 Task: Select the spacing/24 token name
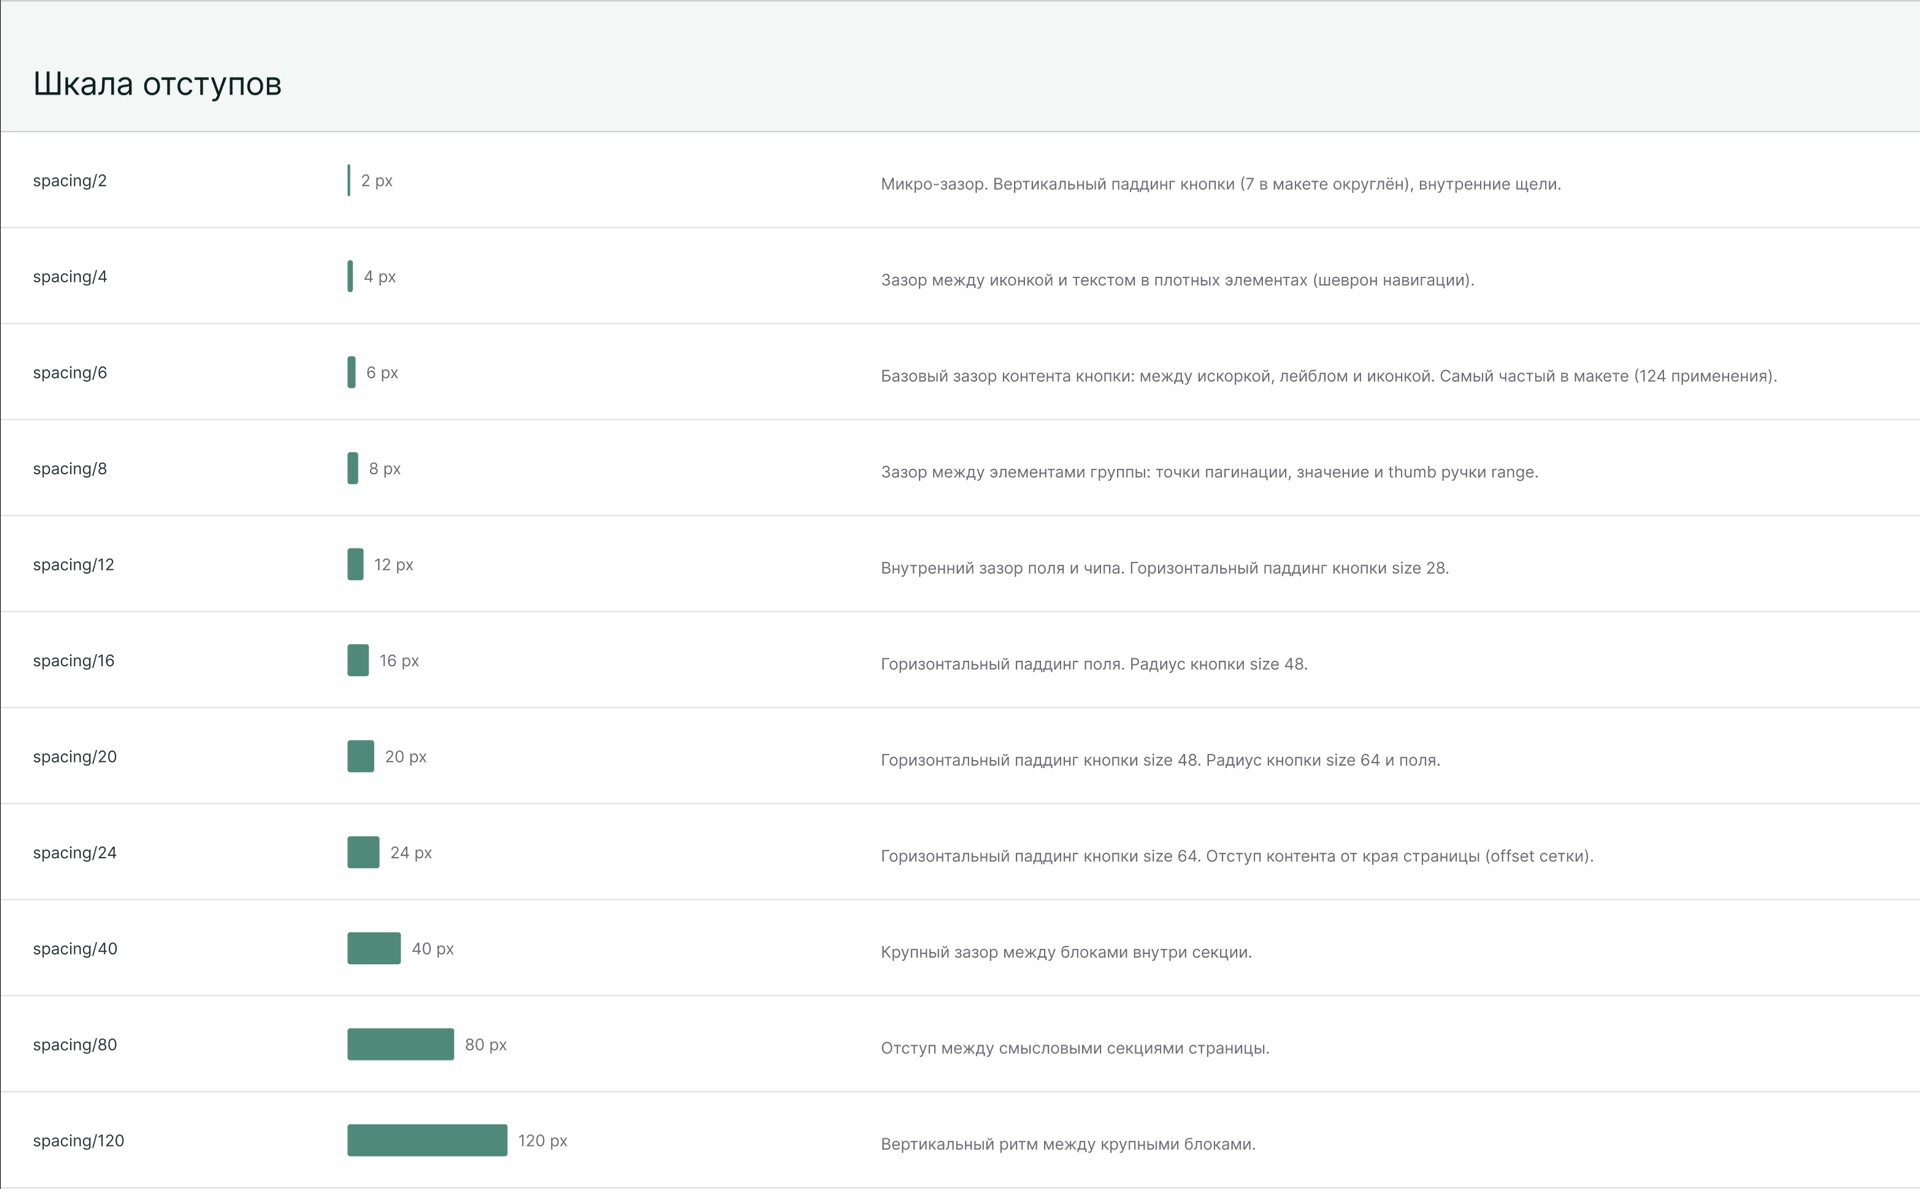[x=75, y=853]
